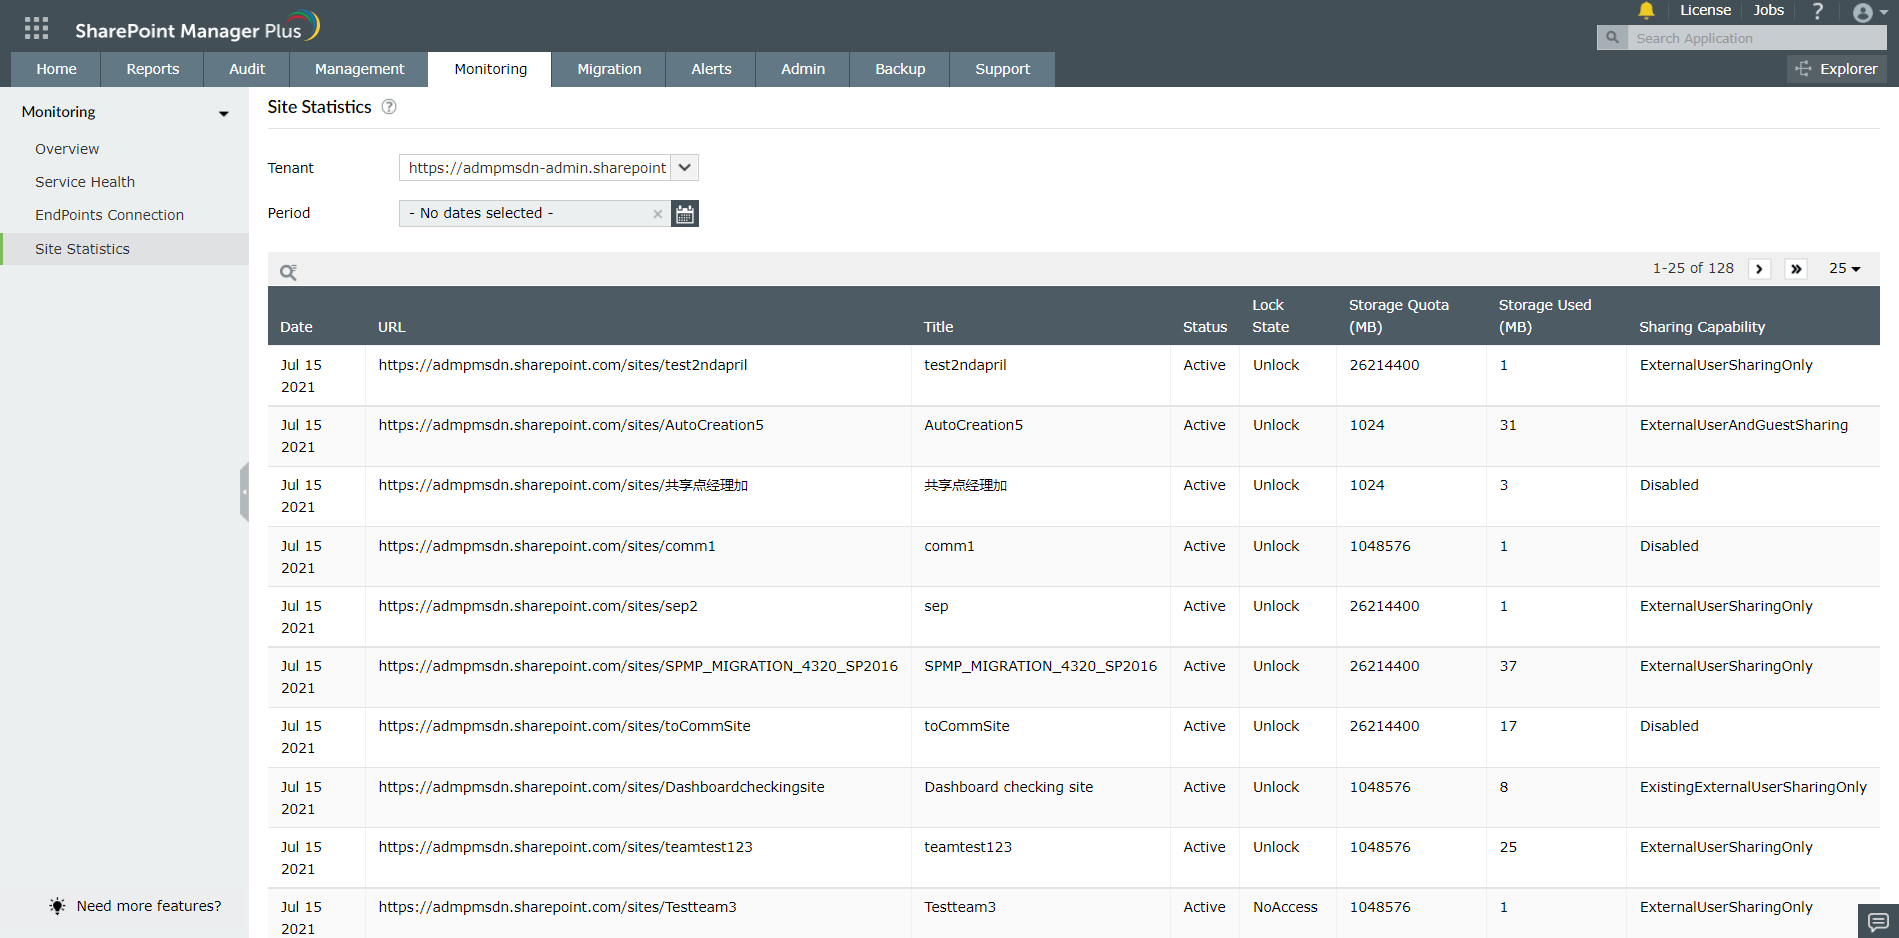Click the License link
Screen dimensions: 1899x938
pos(1705,10)
